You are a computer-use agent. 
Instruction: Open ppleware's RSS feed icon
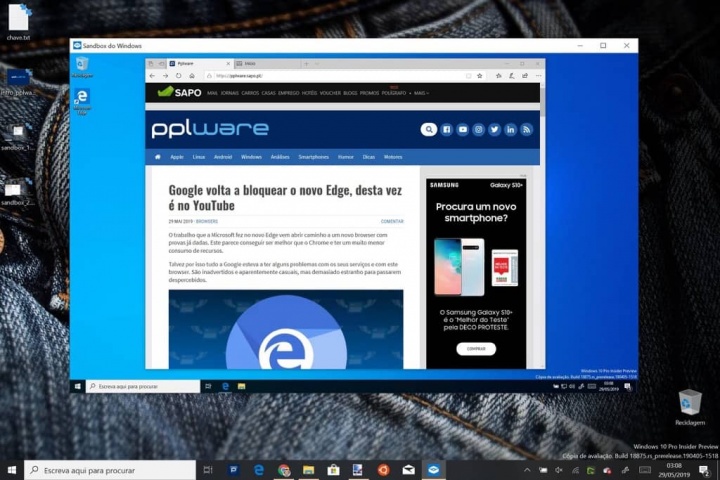(527, 129)
